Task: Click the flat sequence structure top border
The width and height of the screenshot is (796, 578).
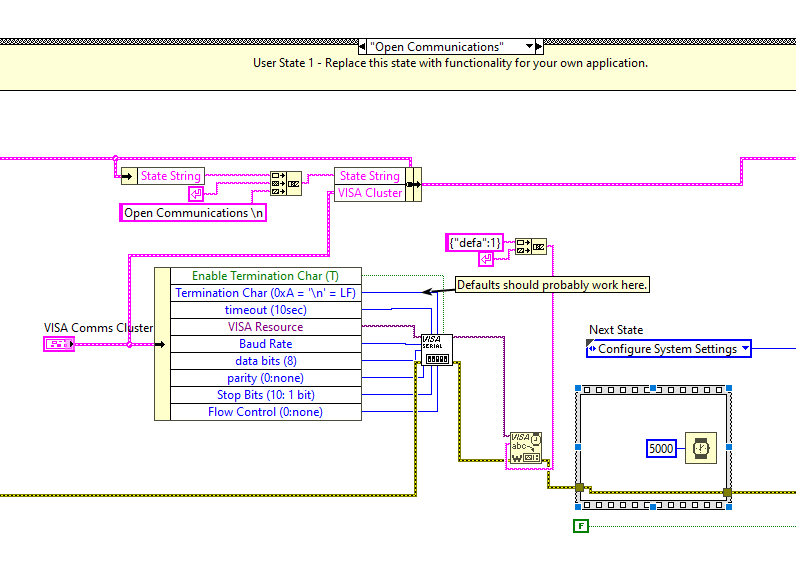Action: pos(653,390)
